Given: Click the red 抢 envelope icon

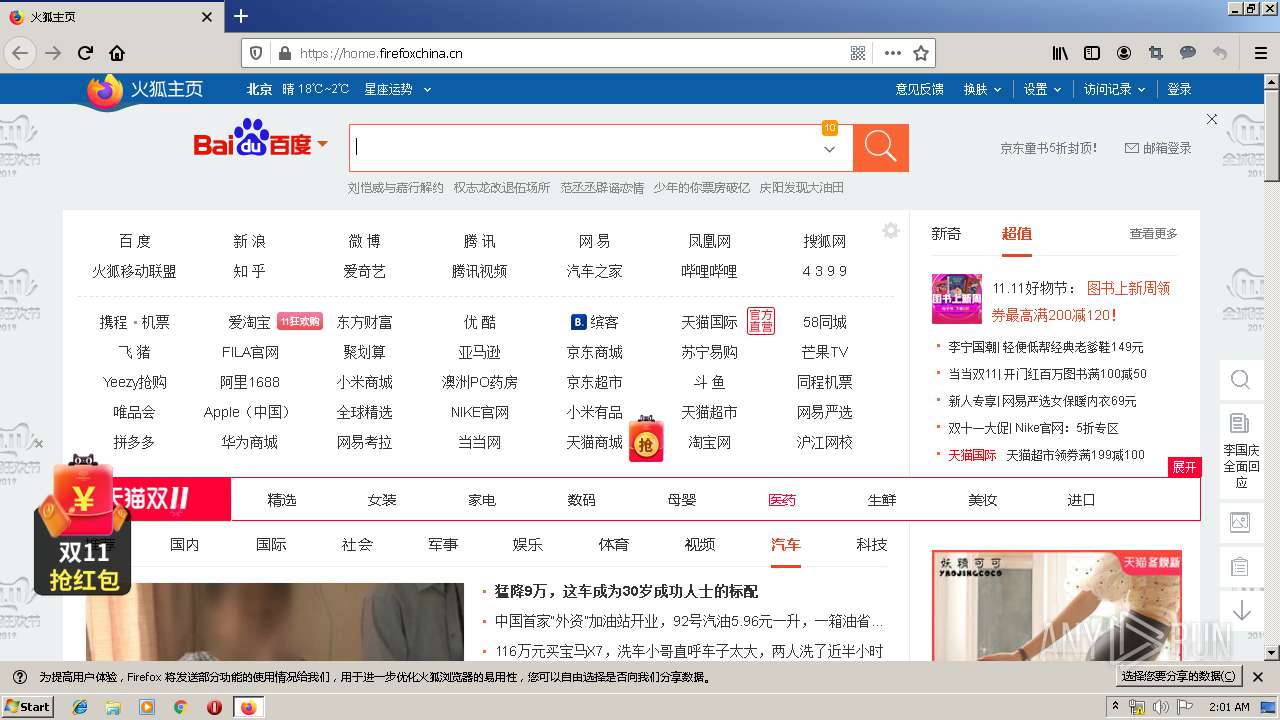Looking at the screenshot, I should pos(646,439).
